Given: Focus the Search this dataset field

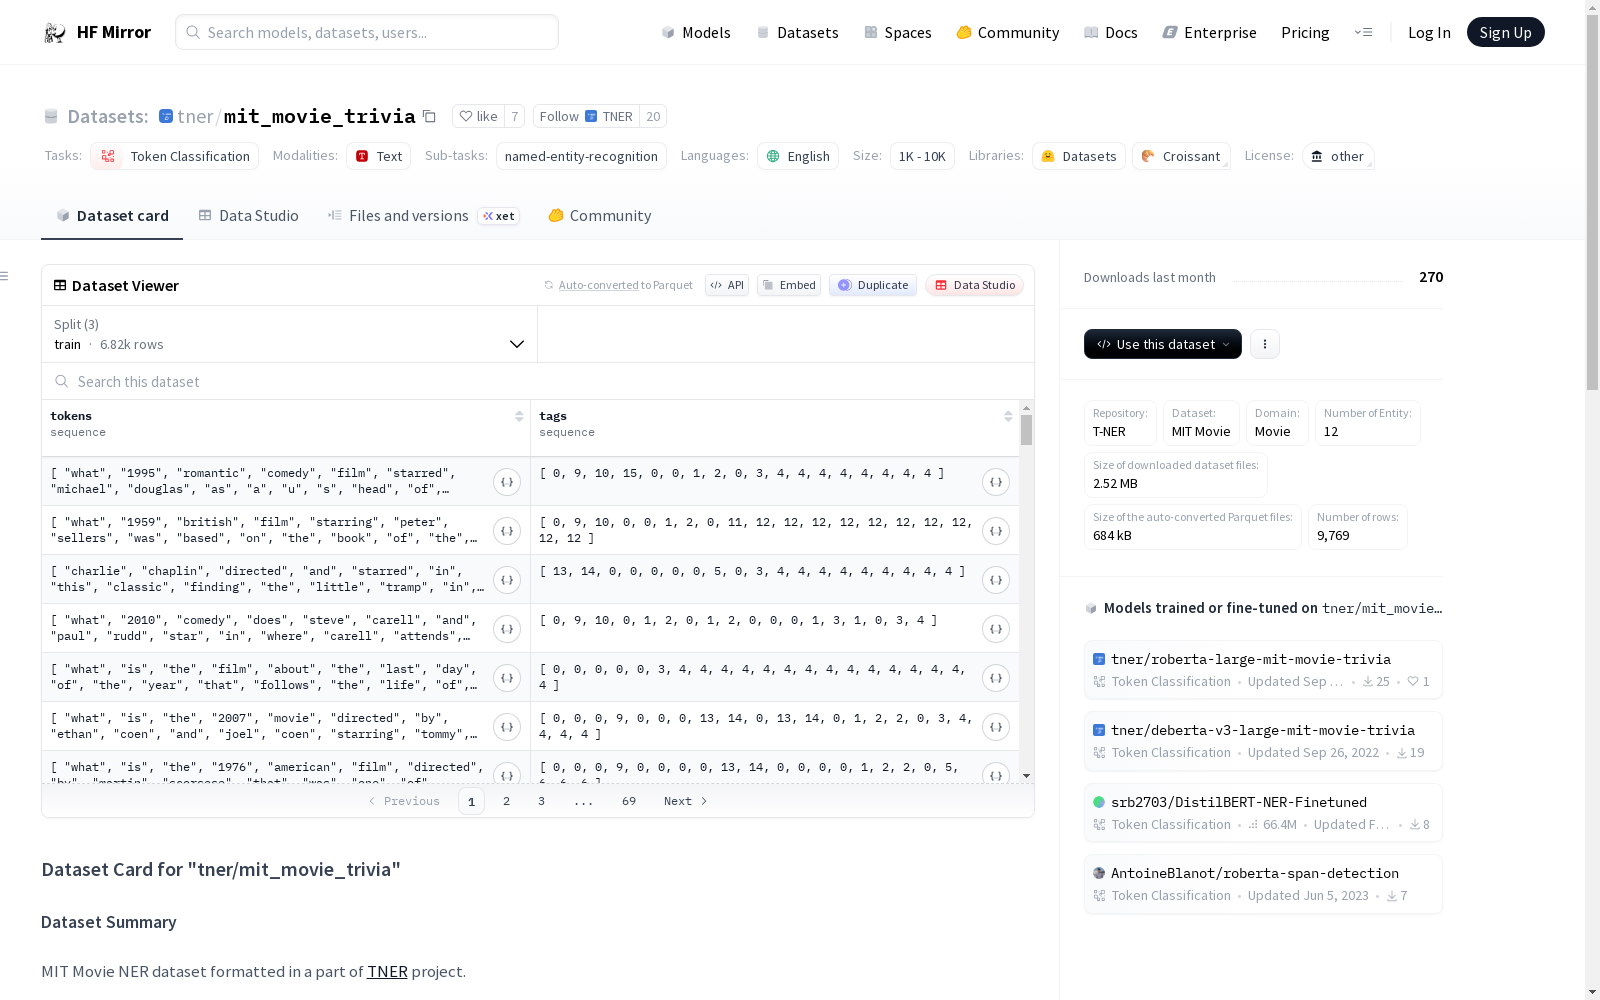Looking at the screenshot, I should coord(538,382).
